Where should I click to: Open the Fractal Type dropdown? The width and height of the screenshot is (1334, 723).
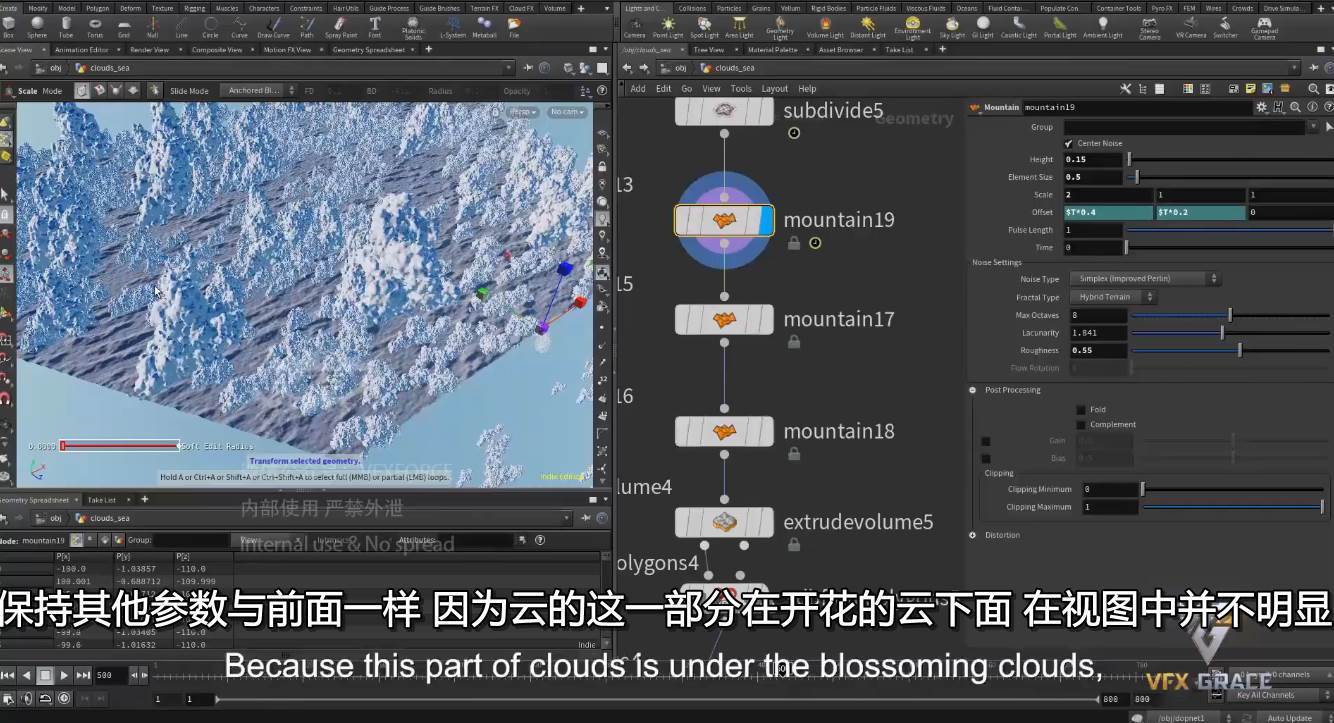tap(1112, 297)
